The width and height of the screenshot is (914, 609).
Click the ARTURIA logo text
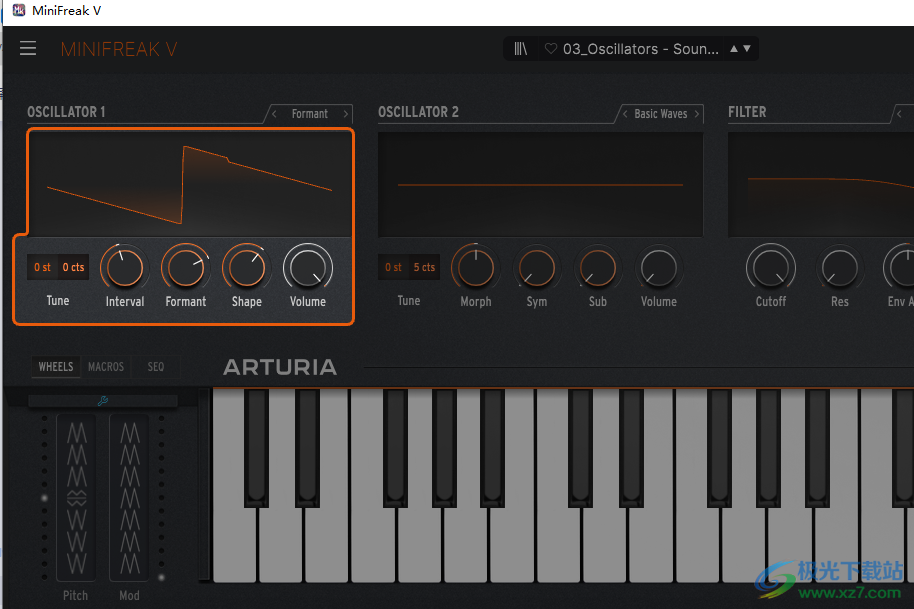click(280, 367)
